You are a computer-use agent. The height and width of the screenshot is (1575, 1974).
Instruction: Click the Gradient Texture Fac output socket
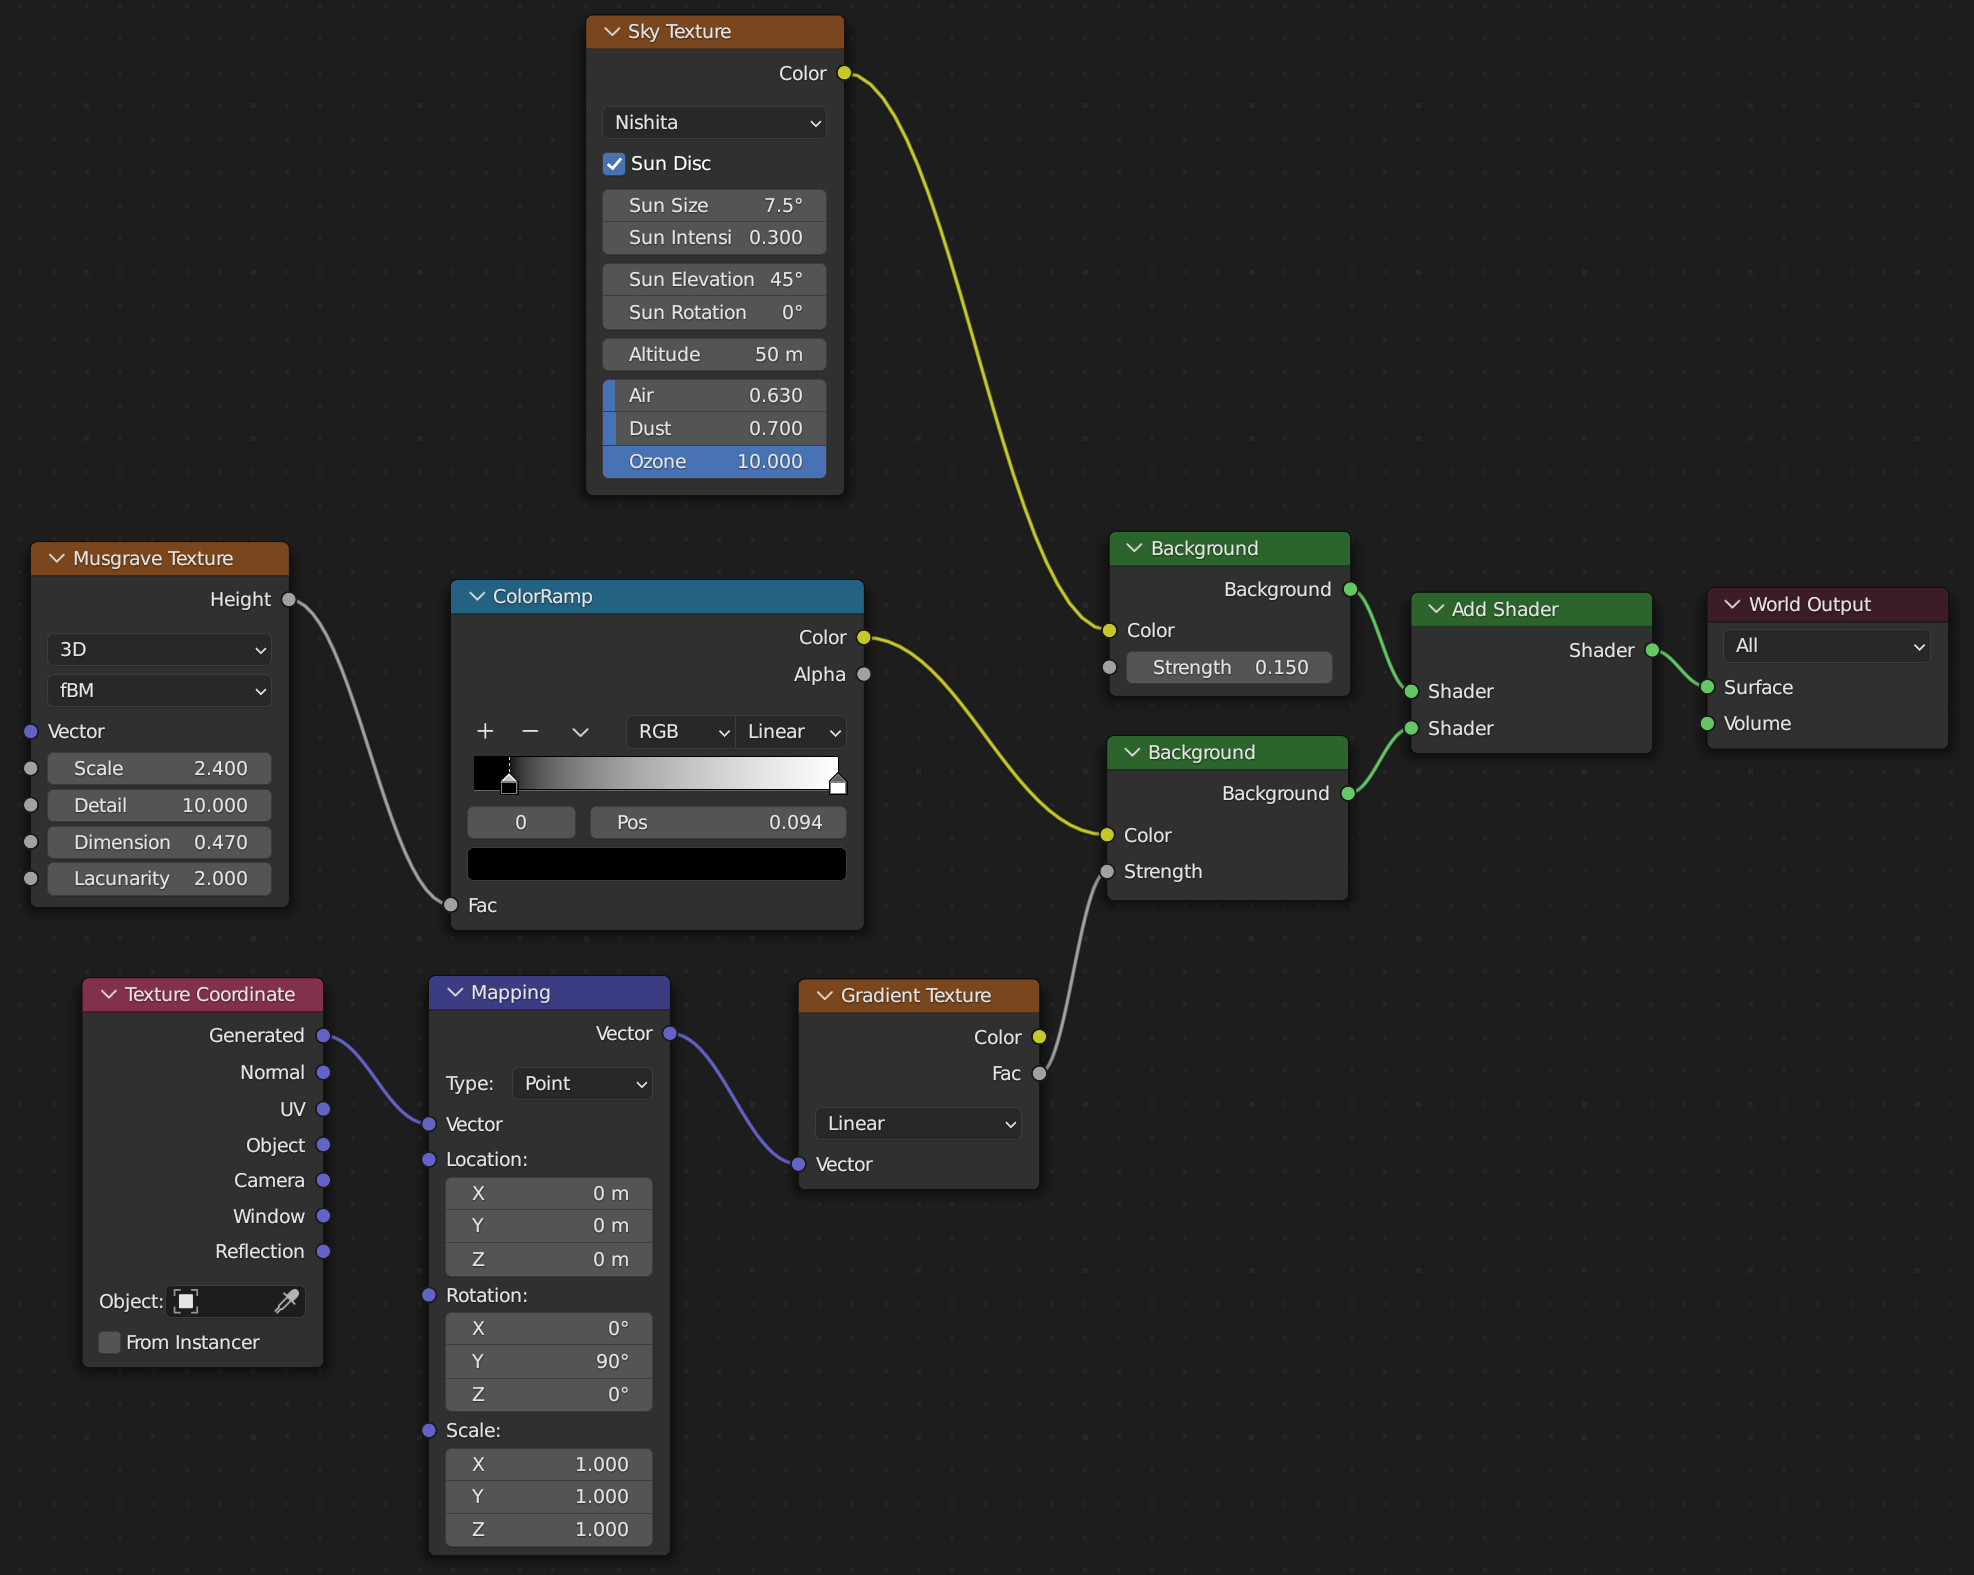tap(1039, 1073)
